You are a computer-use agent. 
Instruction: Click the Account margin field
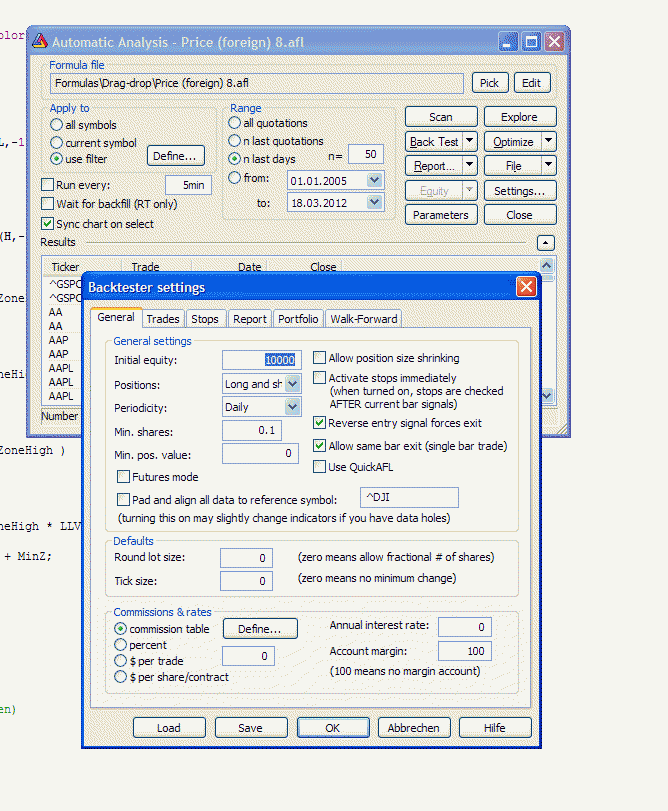tap(465, 652)
